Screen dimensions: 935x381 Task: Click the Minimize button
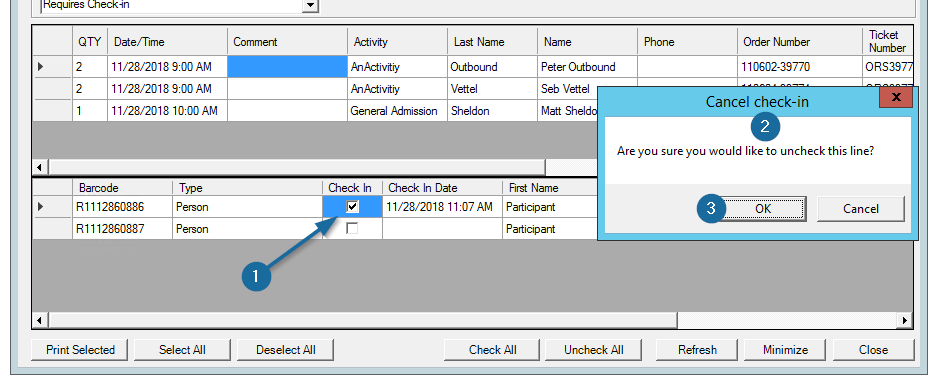(x=785, y=350)
